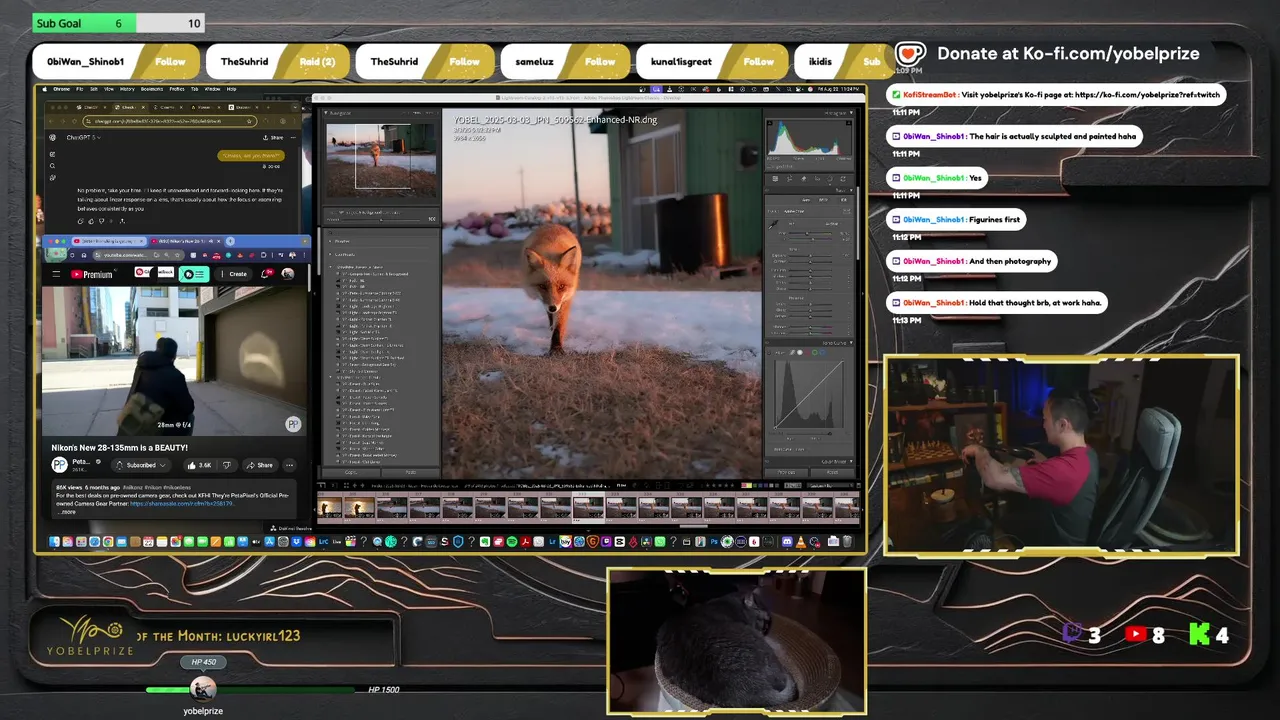This screenshot has height=720, width=1280.
Task: Open the History menu in Chrome menu bar
Action: tap(127, 89)
